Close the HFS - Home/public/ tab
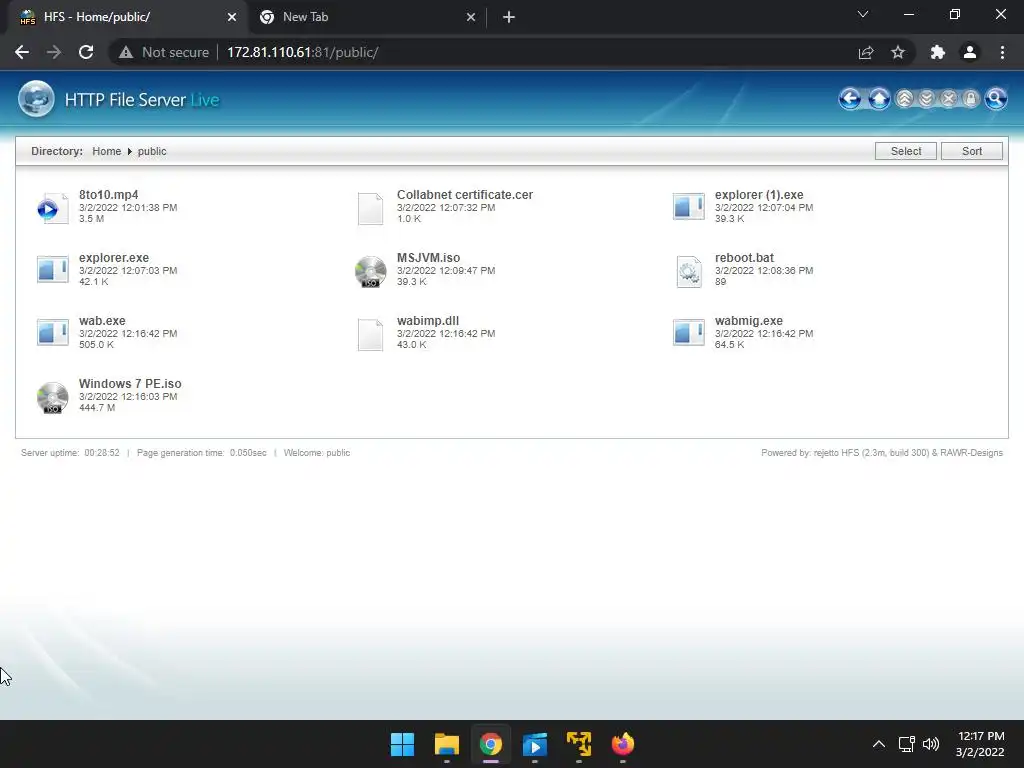1024x768 pixels. (x=232, y=17)
